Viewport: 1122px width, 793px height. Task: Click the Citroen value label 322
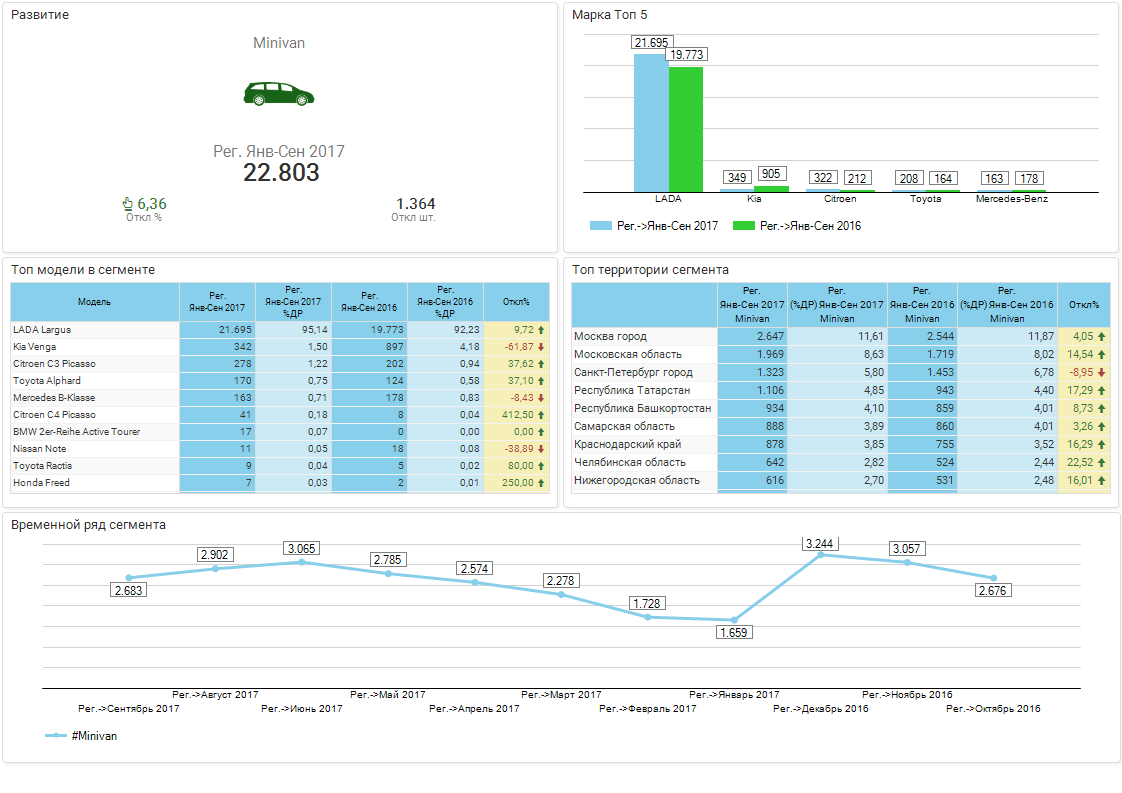pyautogui.click(x=823, y=178)
